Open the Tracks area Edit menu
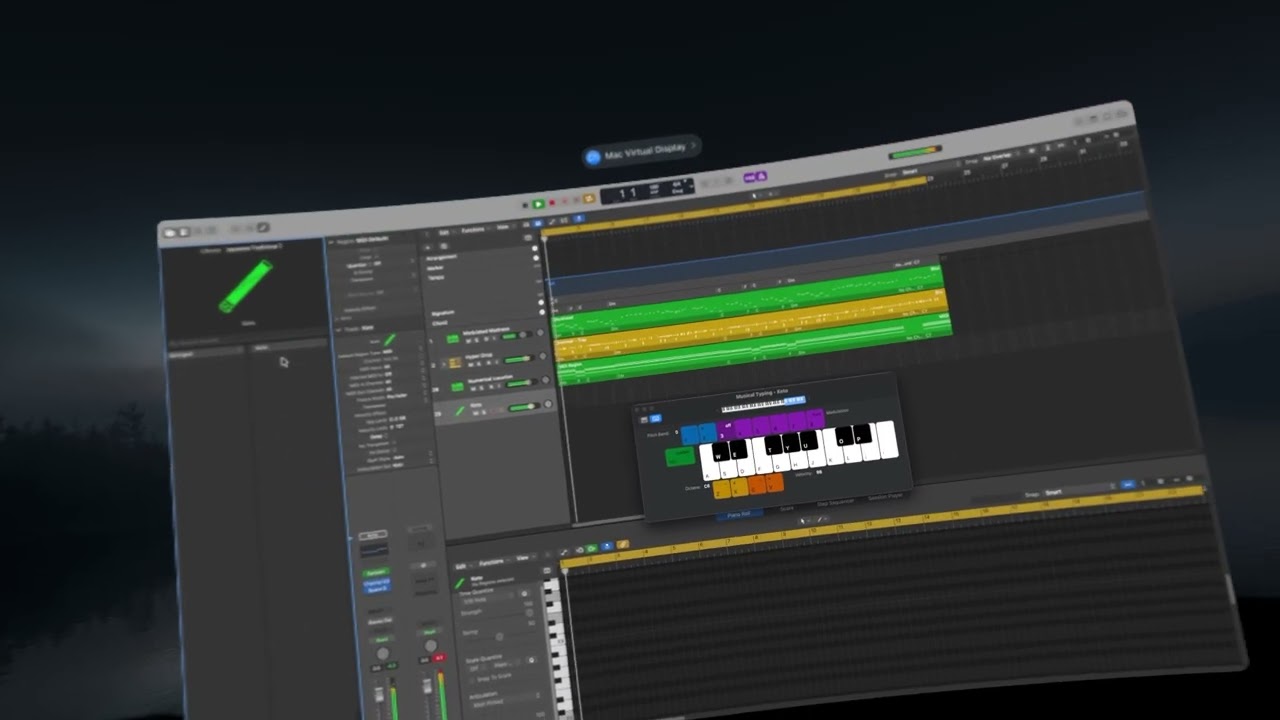Image resolution: width=1280 pixels, height=720 pixels. [444, 232]
